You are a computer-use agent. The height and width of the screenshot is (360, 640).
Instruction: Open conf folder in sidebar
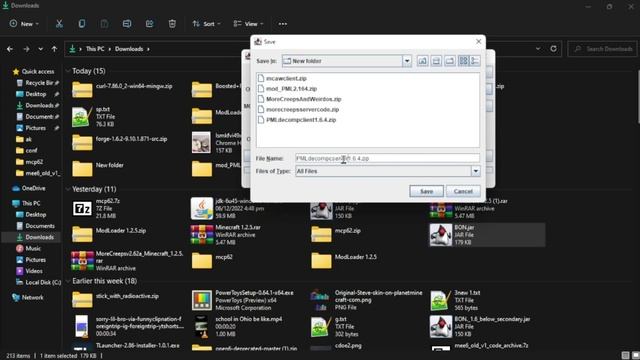(27, 150)
